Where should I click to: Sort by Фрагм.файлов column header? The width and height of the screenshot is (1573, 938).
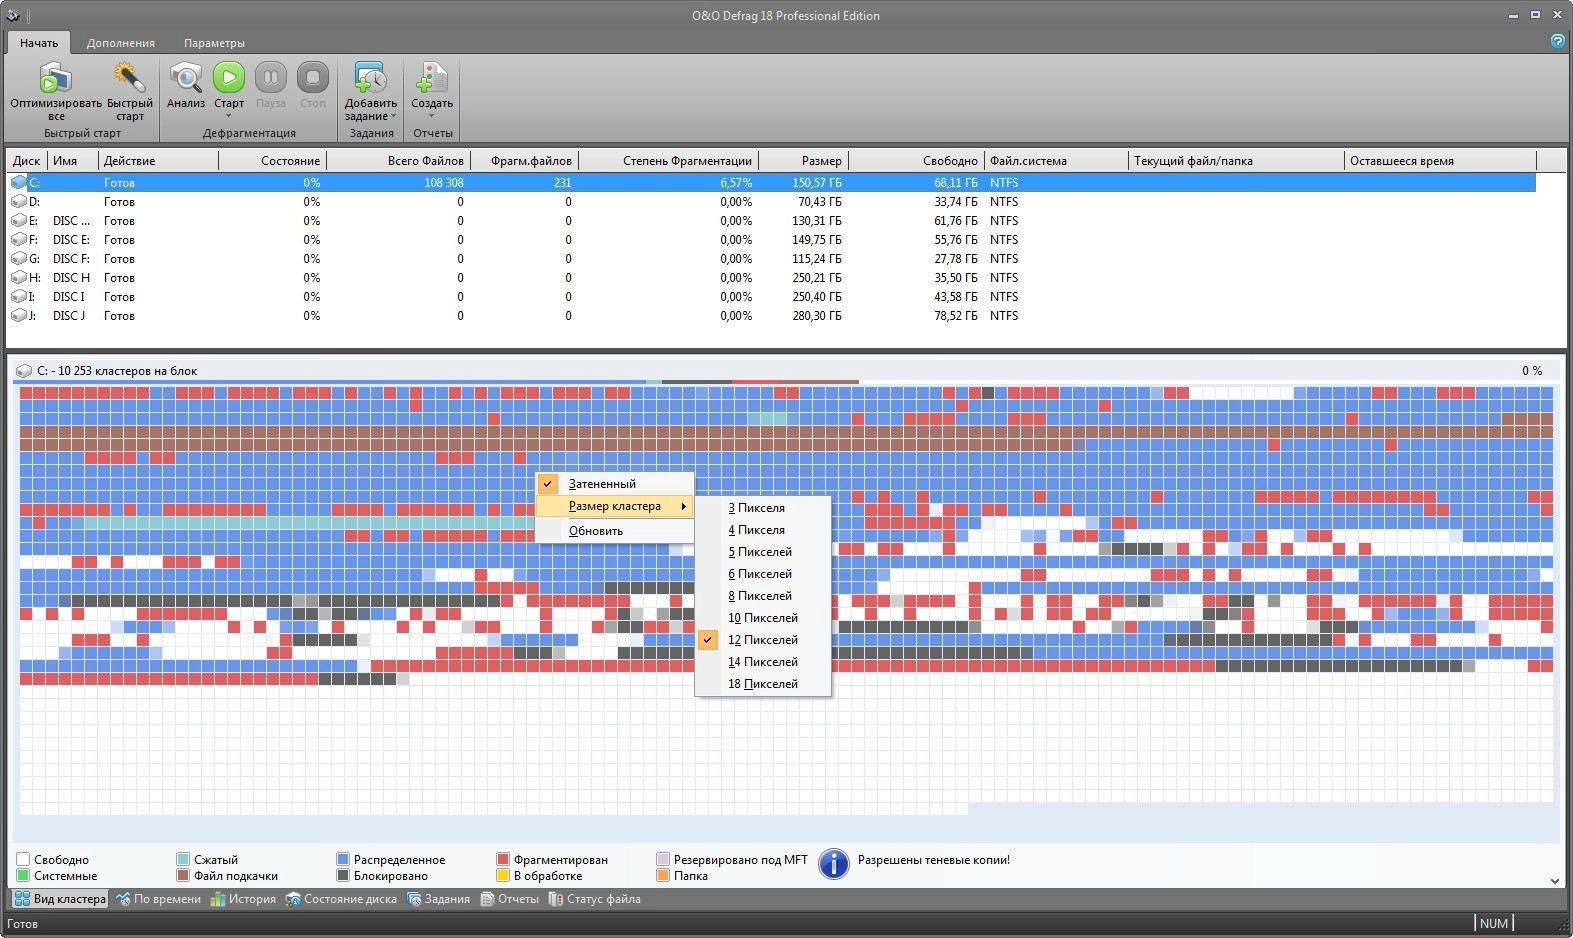coord(525,161)
